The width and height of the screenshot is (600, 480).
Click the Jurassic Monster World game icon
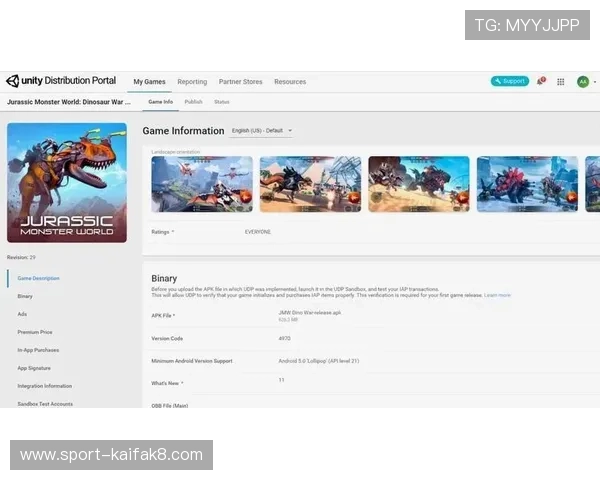(x=67, y=182)
